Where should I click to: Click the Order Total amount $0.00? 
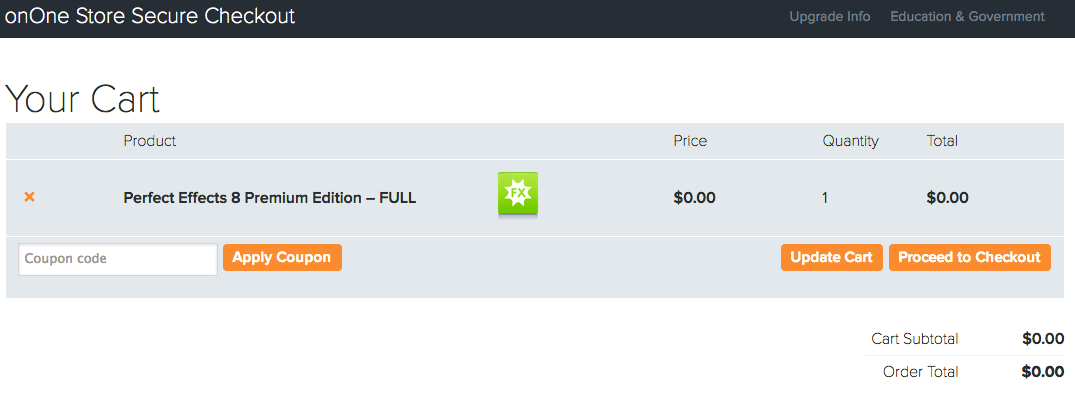(x=1043, y=372)
